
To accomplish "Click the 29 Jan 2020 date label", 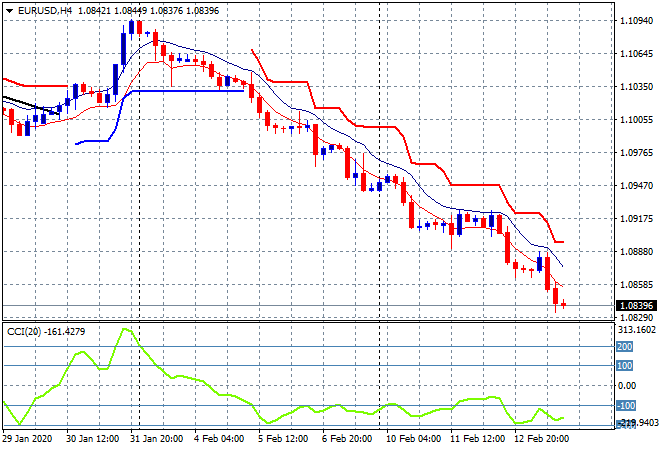I will coord(31,438).
